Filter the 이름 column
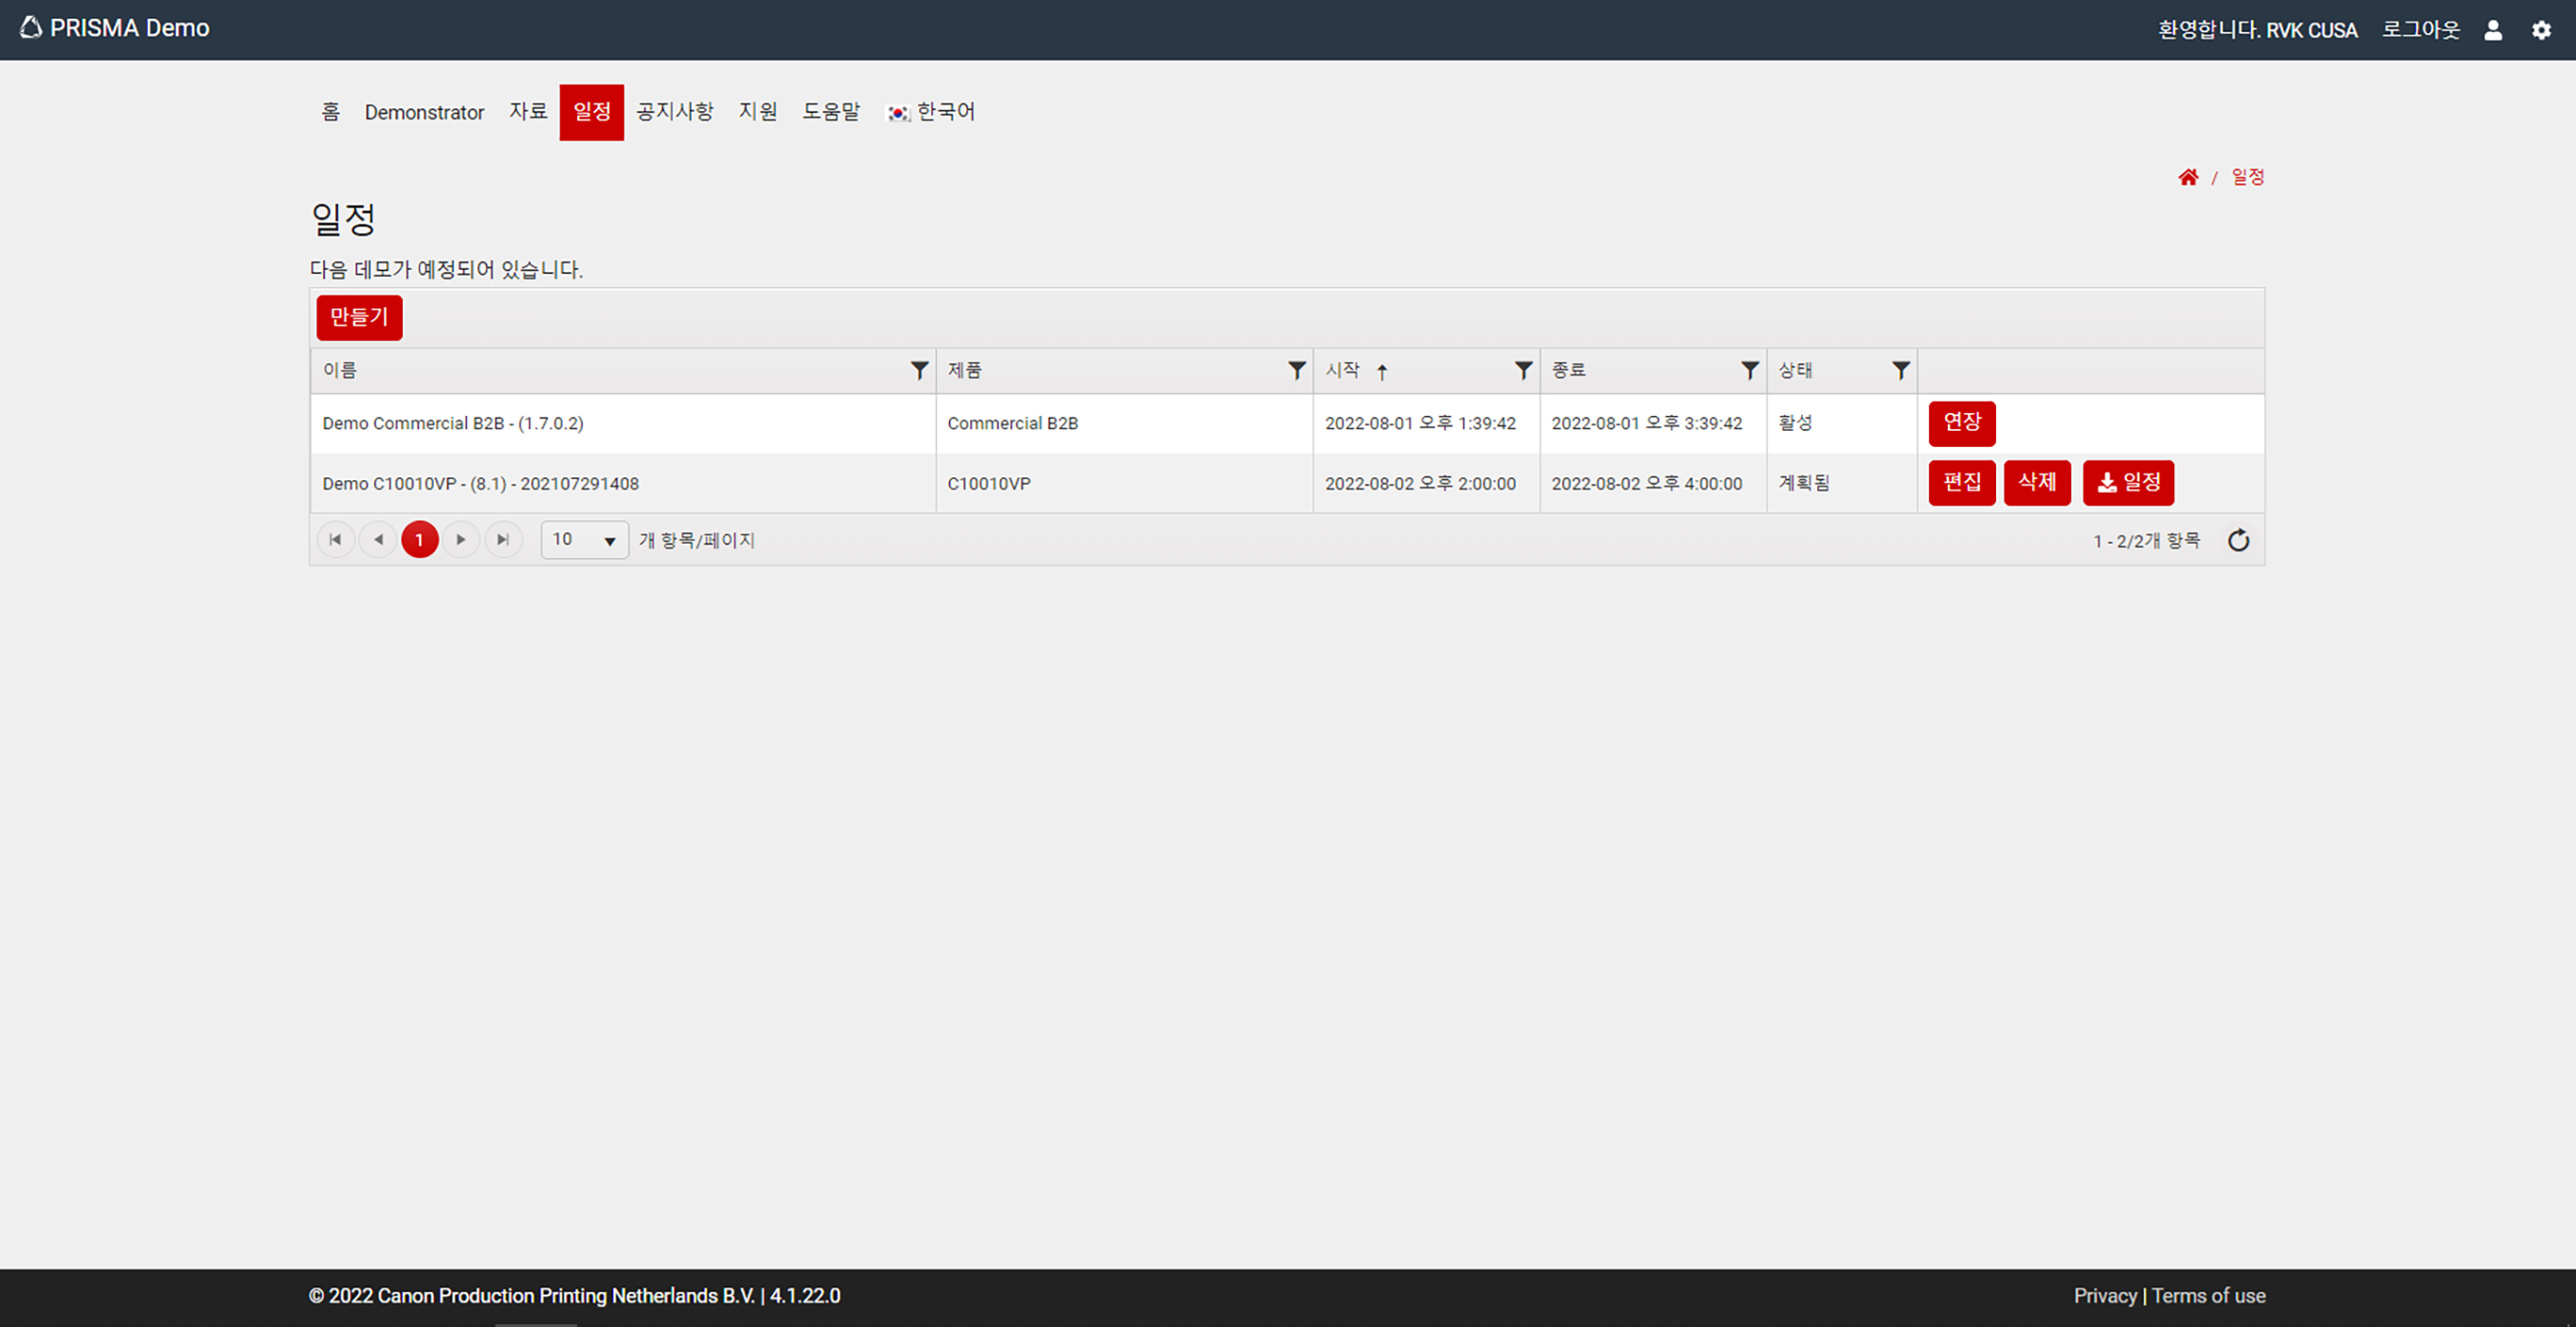 click(919, 370)
